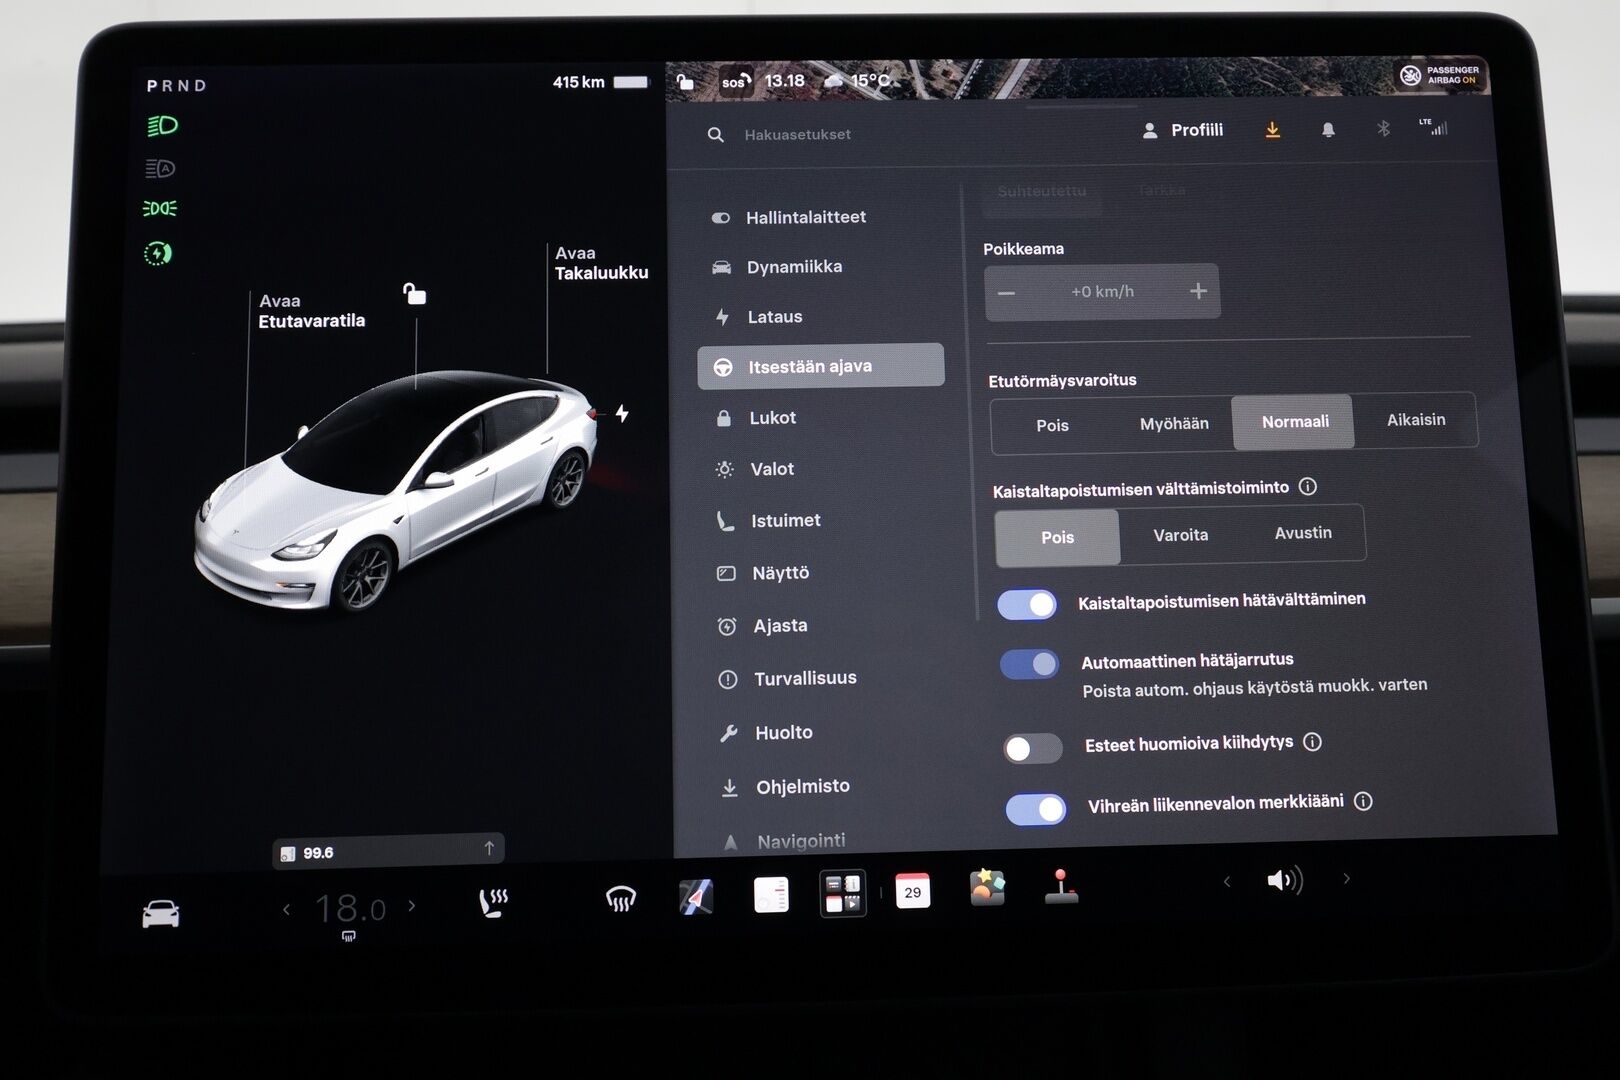Tap the volume speaker icon
Image resolution: width=1620 pixels, height=1080 pixels.
pyautogui.click(x=1285, y=880)
